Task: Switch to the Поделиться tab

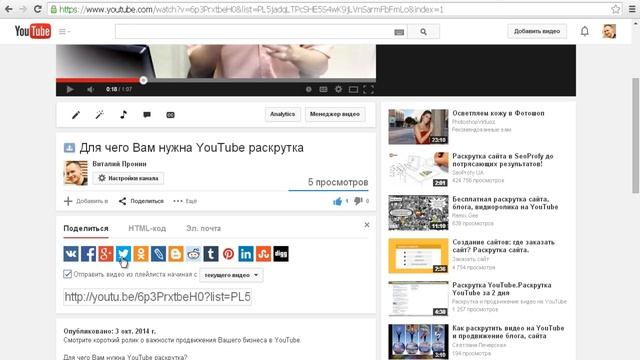Action: [86, 229]
